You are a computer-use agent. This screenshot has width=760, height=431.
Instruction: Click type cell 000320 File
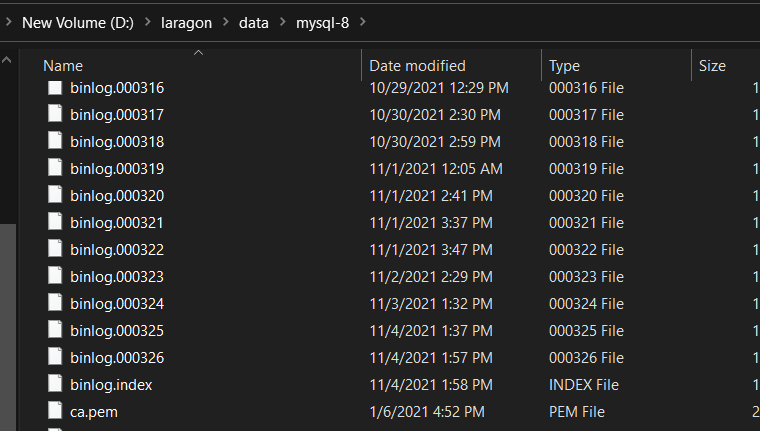click(x=586, y=196)
